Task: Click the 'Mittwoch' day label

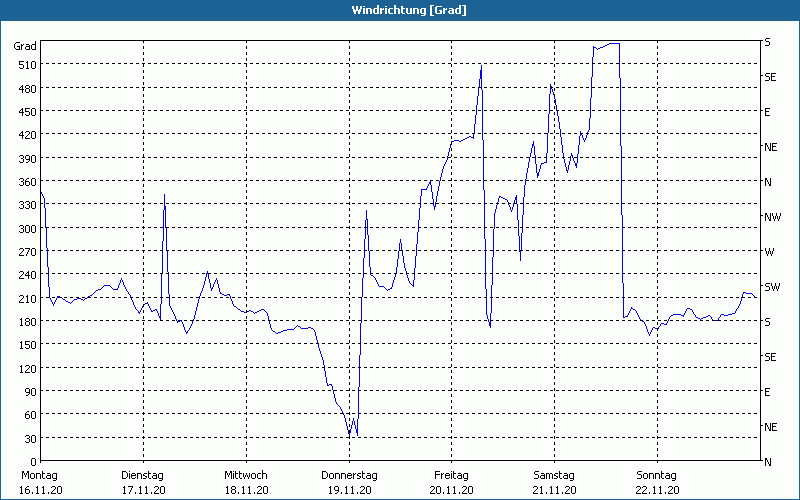Action: click(x=246, y=476)
